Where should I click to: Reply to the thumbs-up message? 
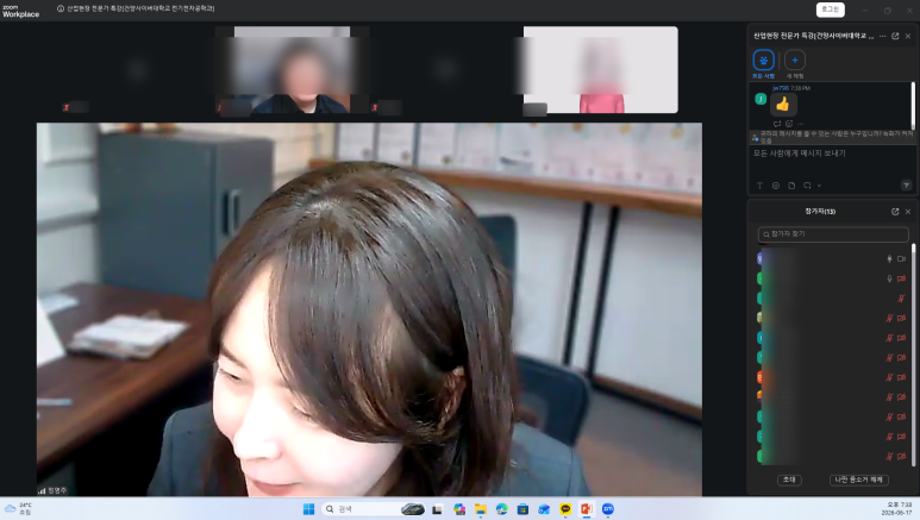[x=777, y=124]
